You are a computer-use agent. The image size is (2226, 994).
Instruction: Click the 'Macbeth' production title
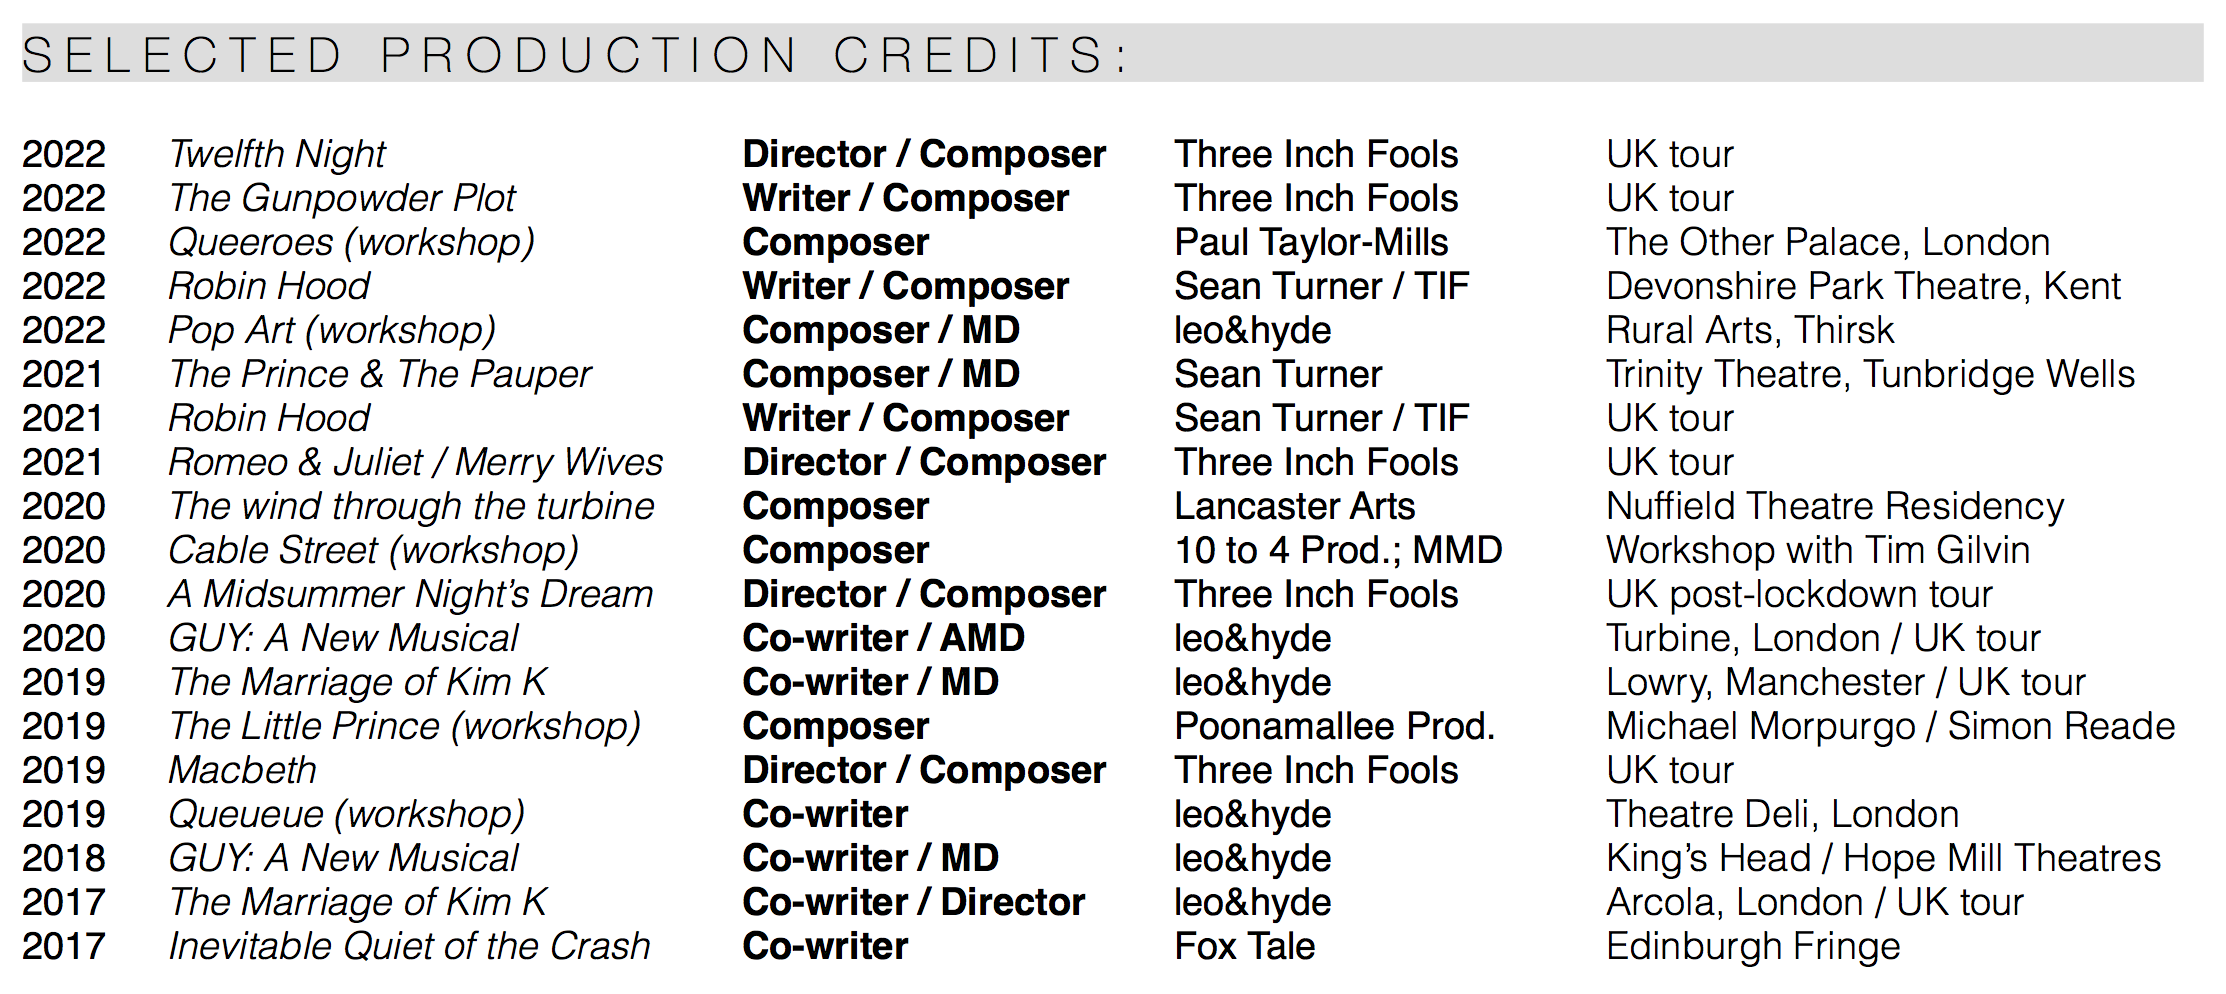tap(242, 770)
